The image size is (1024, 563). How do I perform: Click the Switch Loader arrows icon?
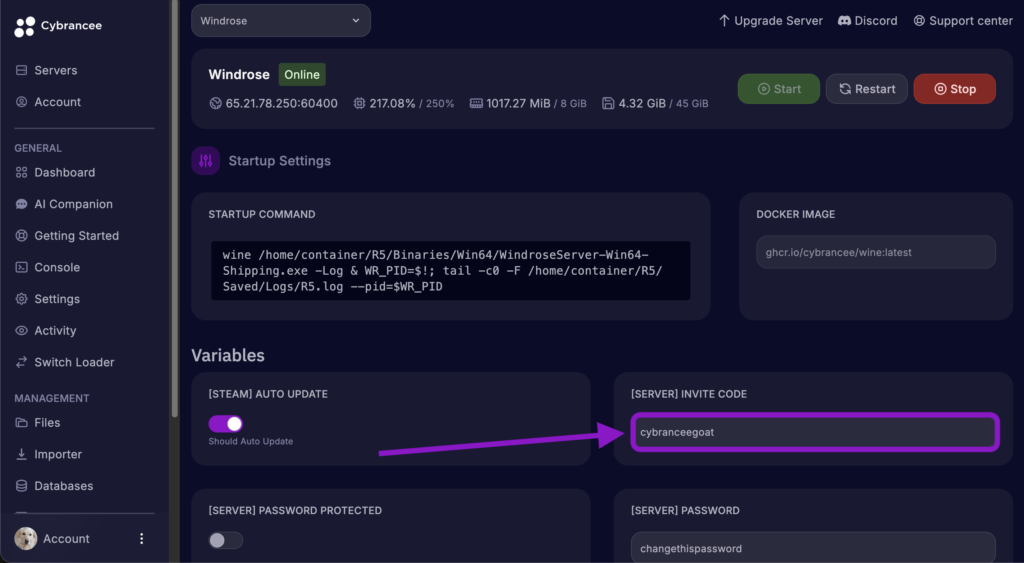click(22, 362)
